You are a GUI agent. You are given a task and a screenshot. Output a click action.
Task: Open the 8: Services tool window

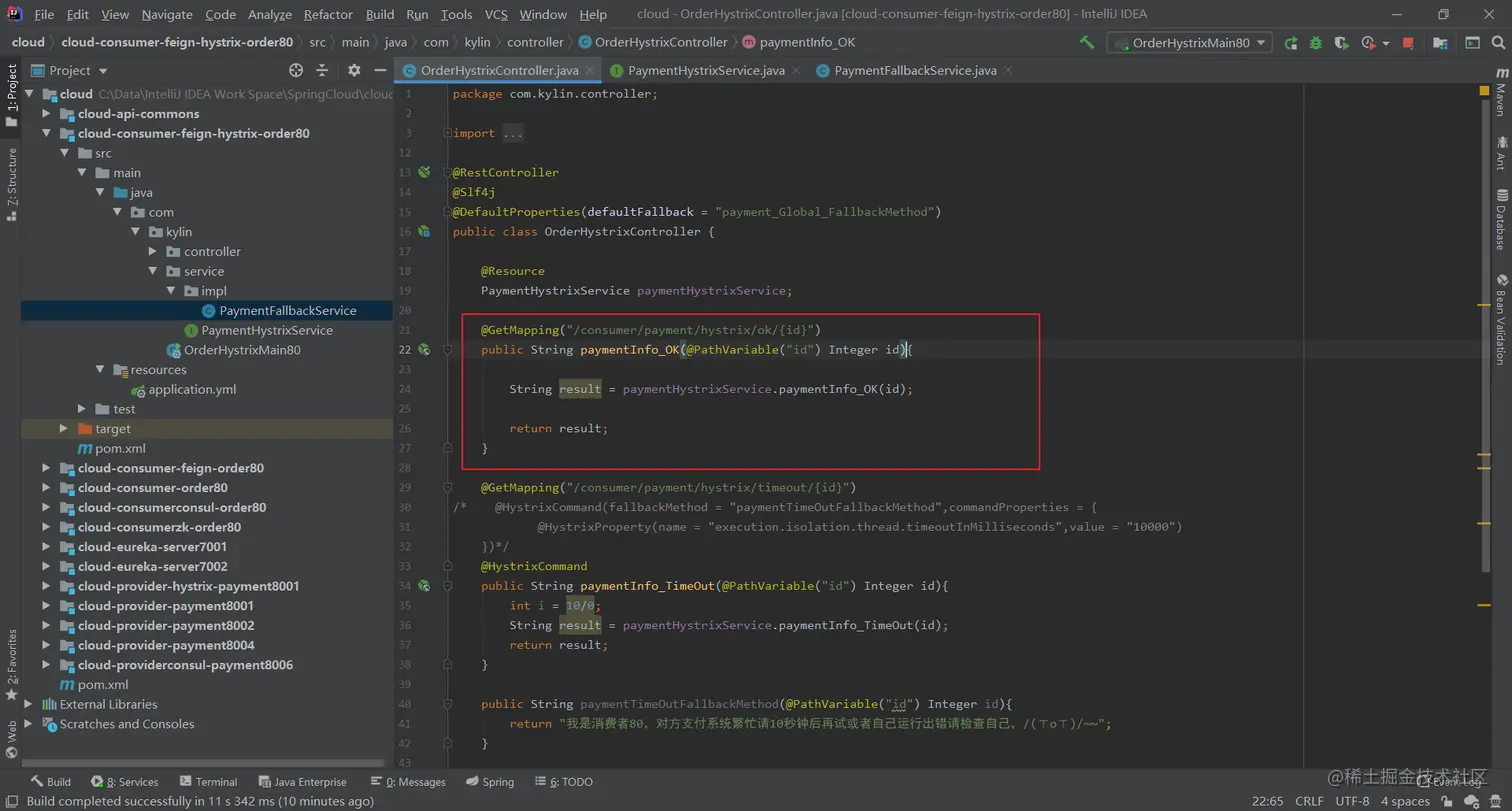click(x=125, y=782)
